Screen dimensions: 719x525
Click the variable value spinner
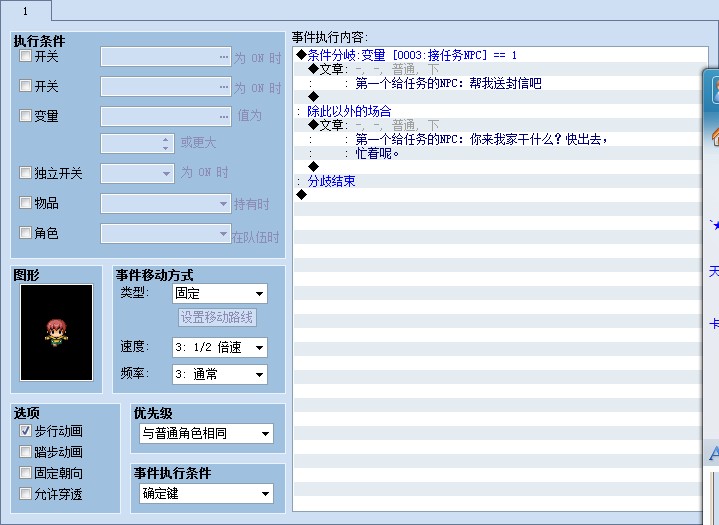coord(137,144)
